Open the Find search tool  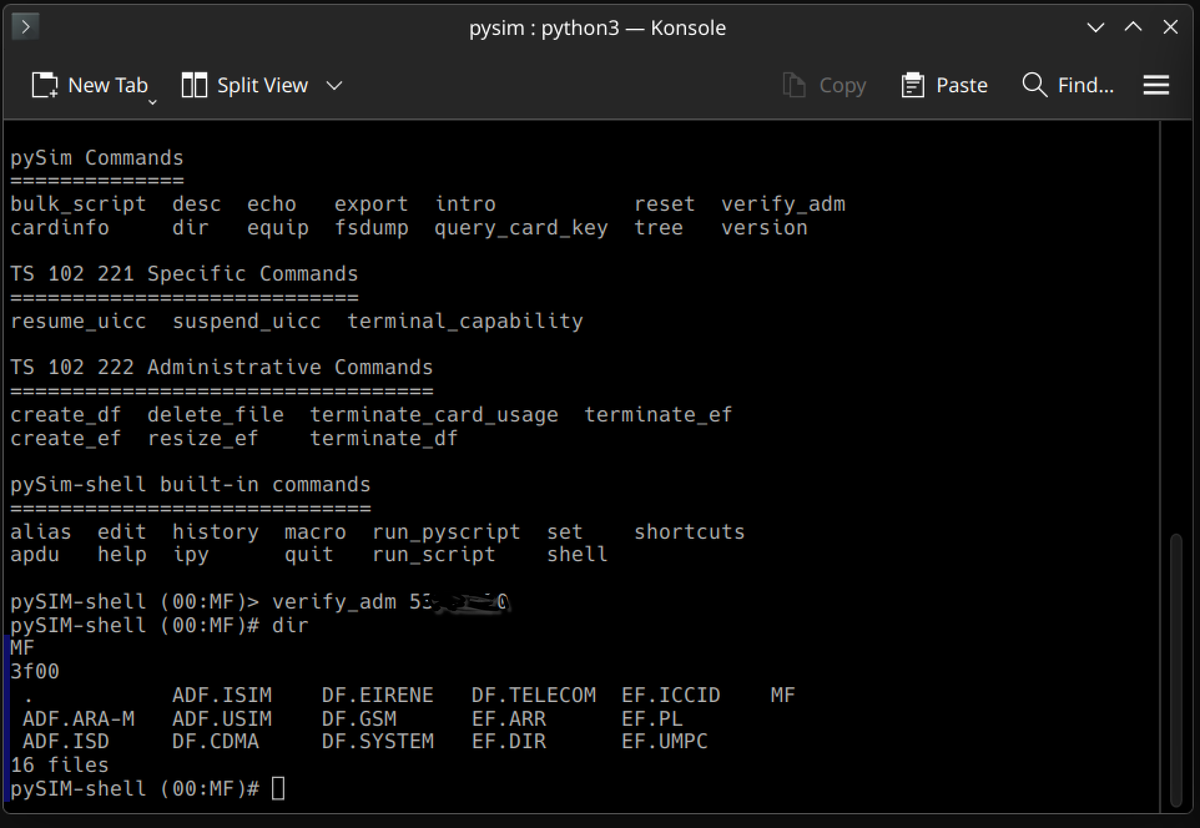click(1068, 86)
